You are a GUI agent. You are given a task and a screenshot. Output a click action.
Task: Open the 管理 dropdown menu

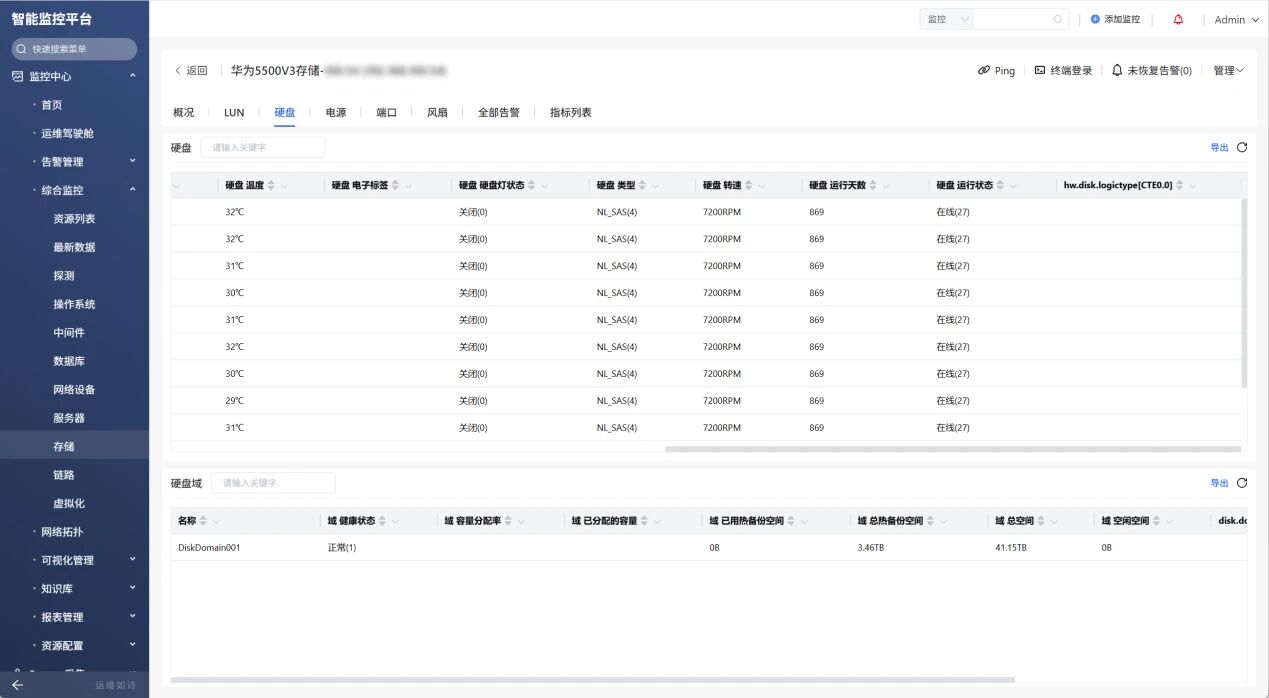pos(1228,71)
